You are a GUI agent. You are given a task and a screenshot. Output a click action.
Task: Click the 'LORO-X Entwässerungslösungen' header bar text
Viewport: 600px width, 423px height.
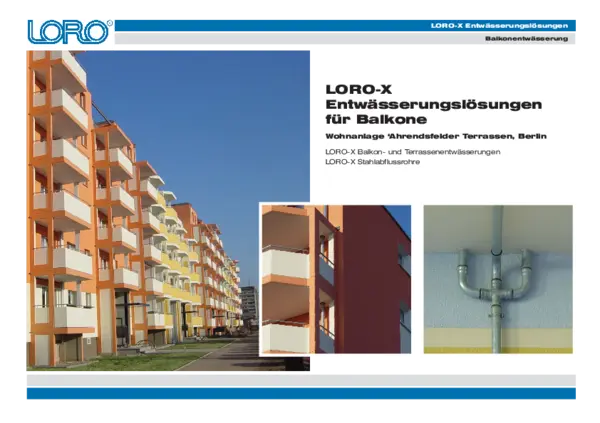coord(499,26)
